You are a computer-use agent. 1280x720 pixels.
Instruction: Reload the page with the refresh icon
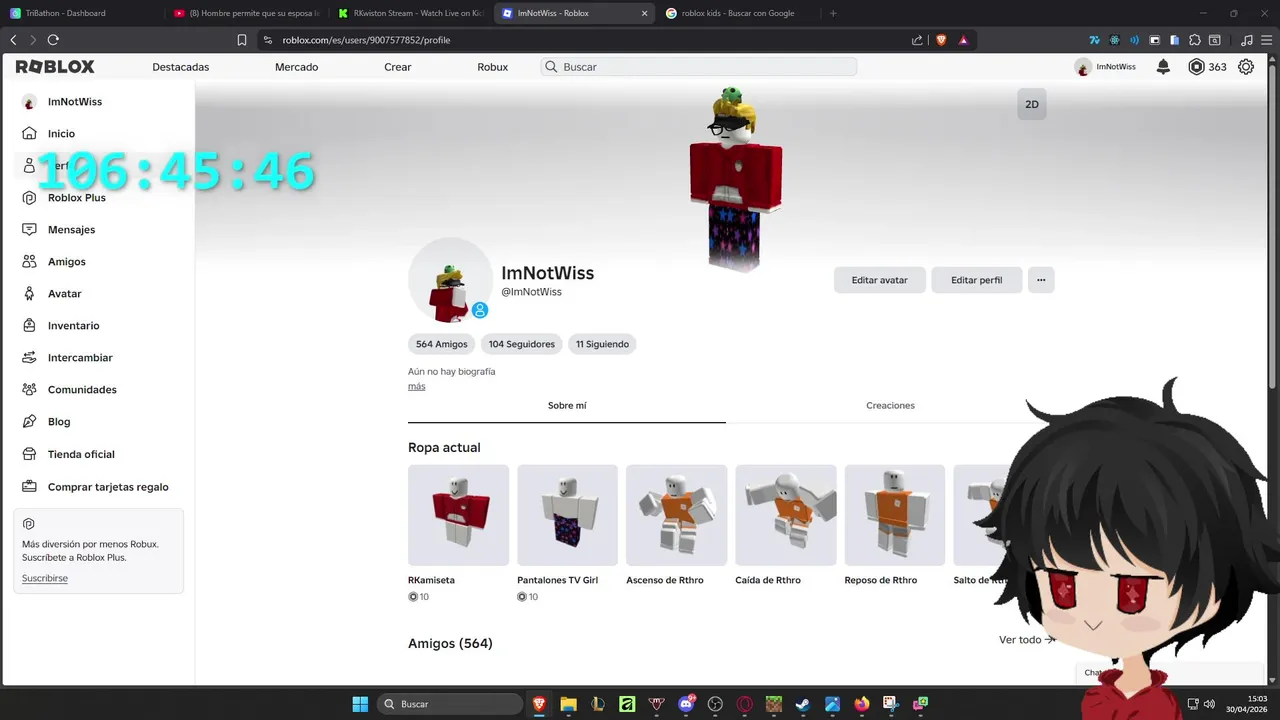[53, 40]
